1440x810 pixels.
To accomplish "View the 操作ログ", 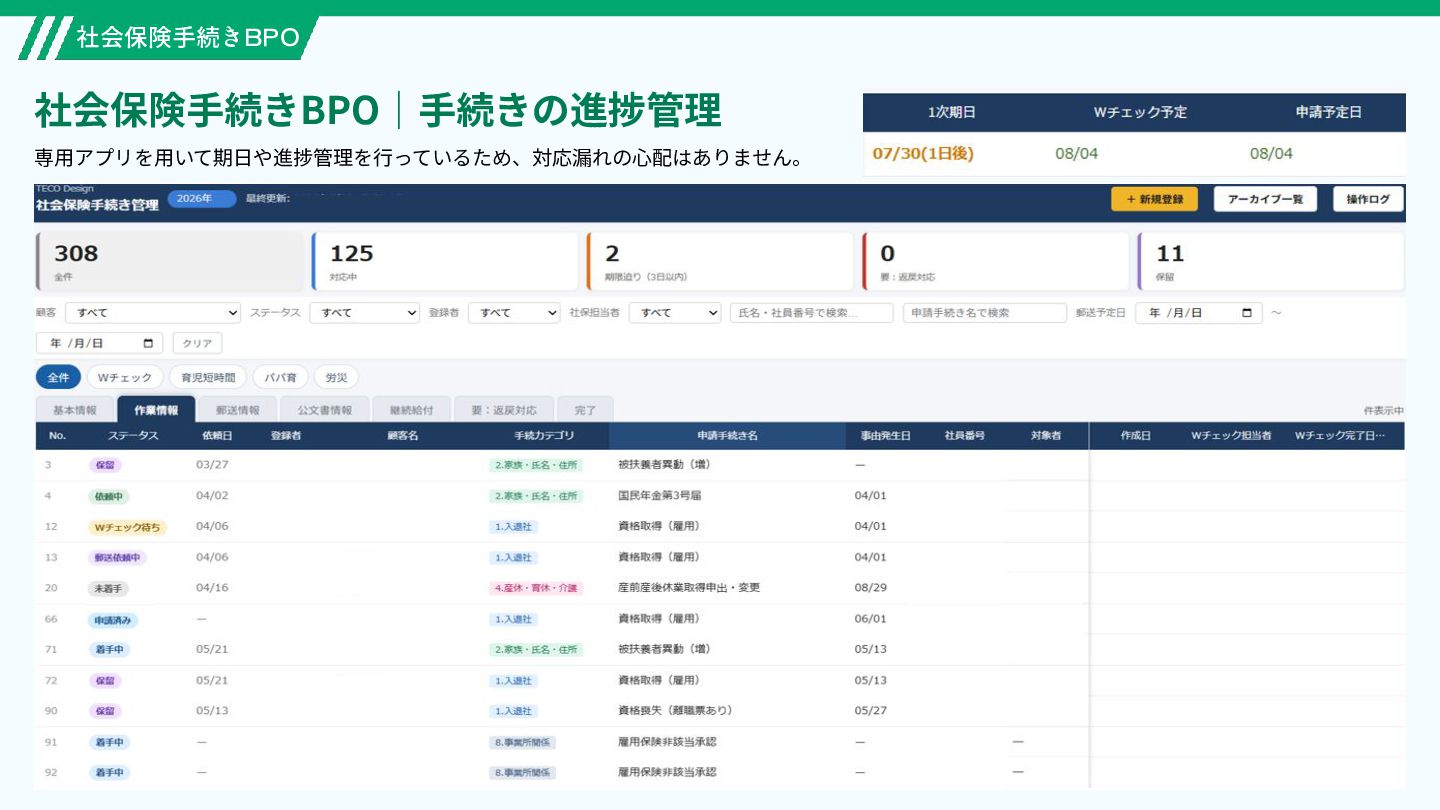I will point(1368,199).
